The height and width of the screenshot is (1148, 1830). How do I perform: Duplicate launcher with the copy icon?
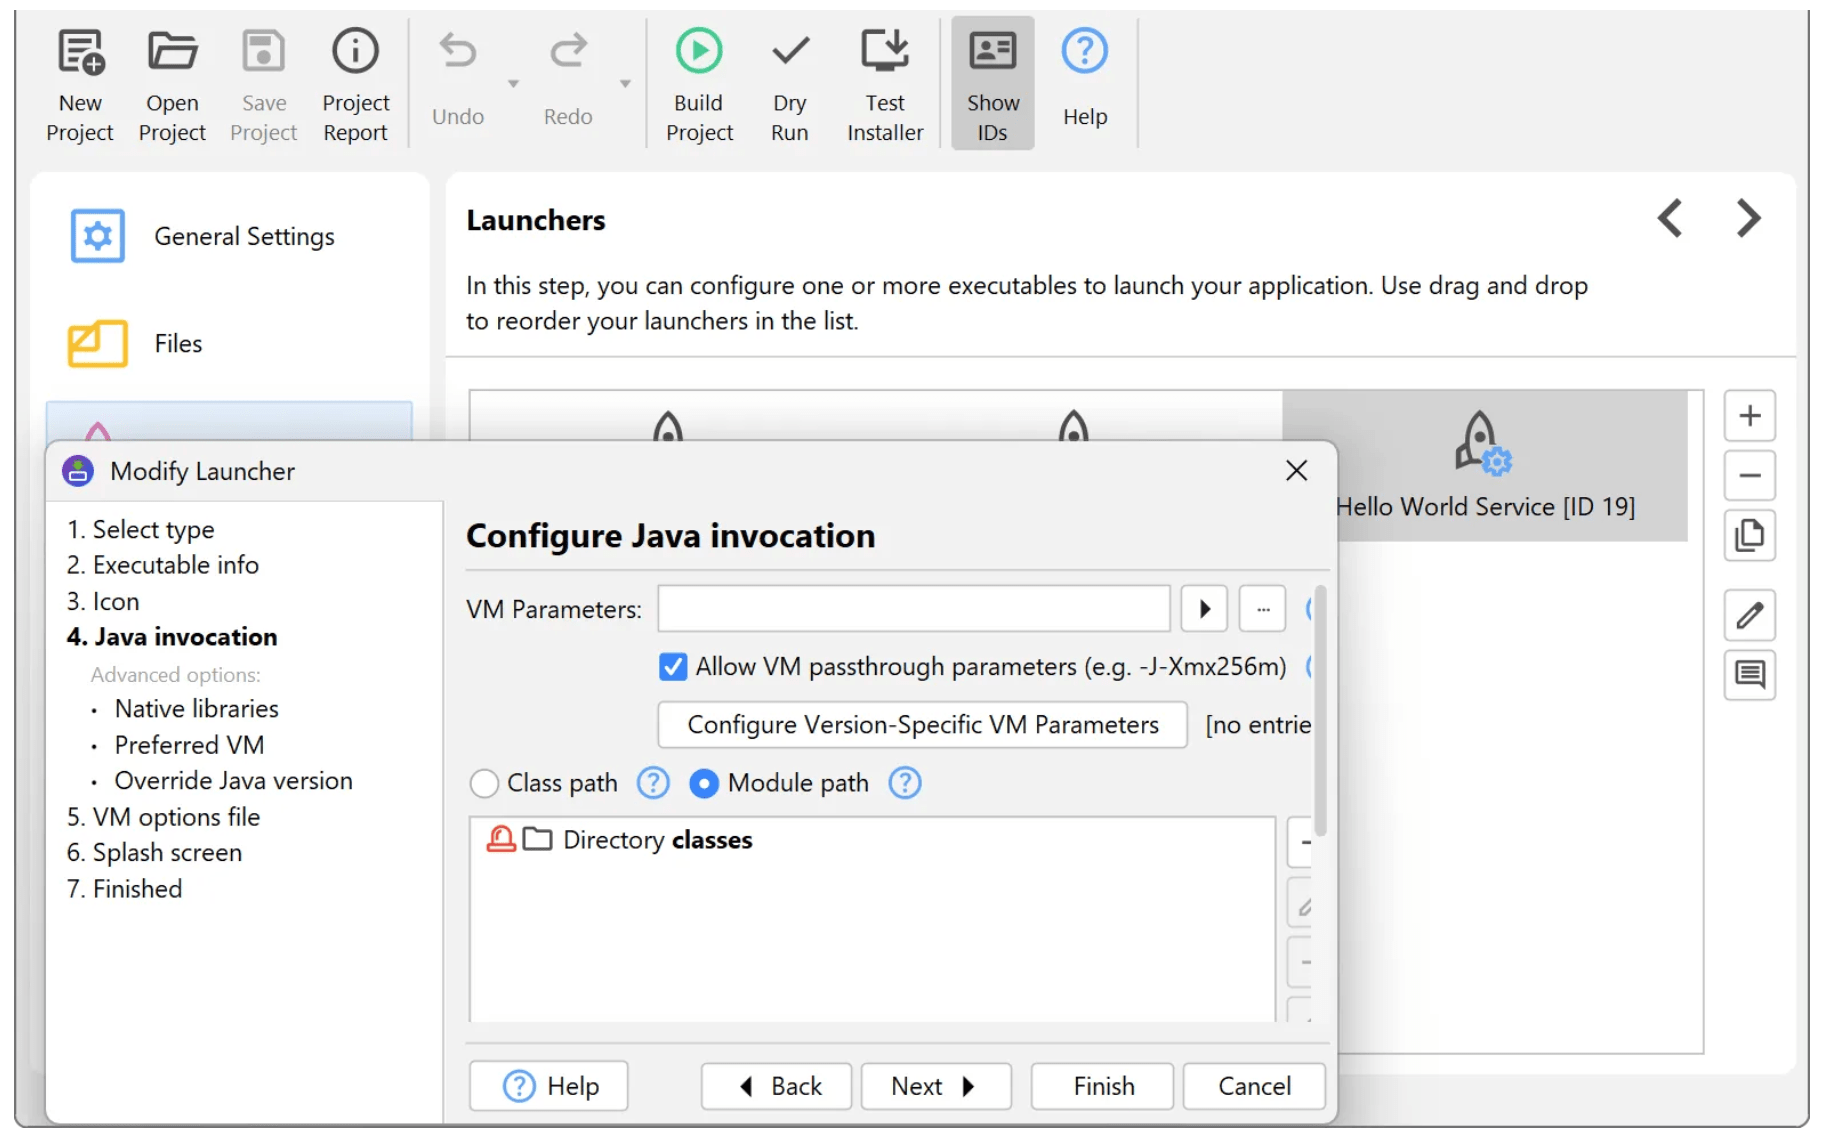pyautogui.click(x=1749, y=535)
